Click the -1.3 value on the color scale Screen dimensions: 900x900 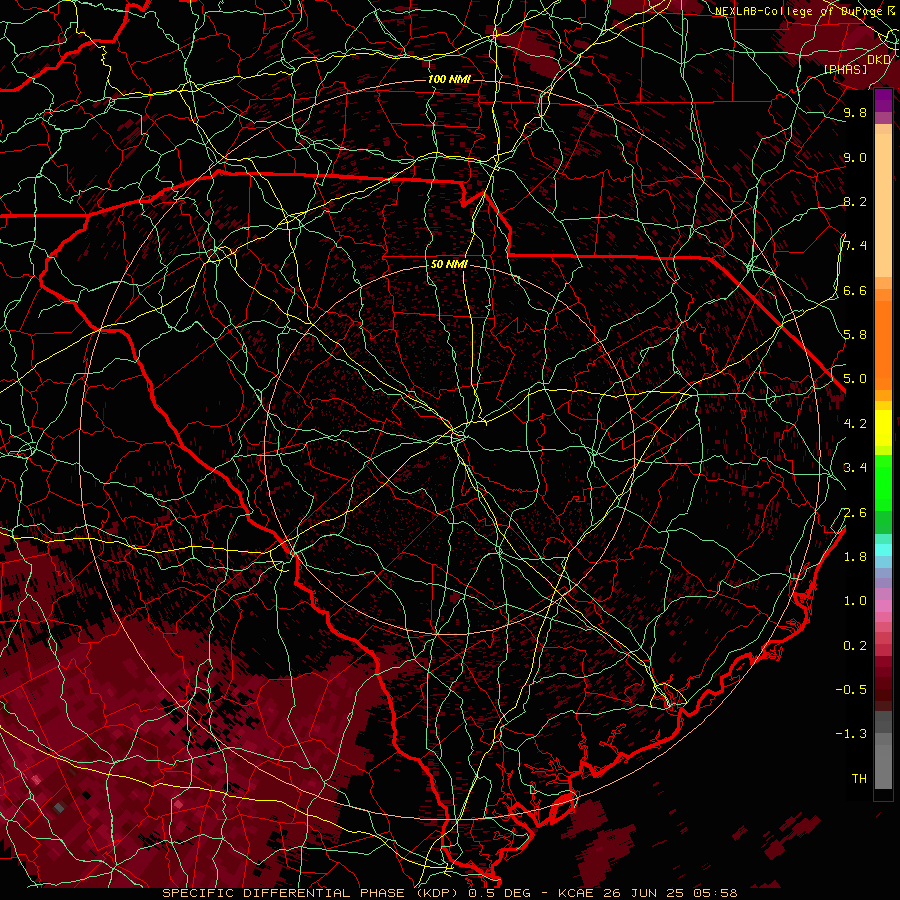[x=851, y=734]
